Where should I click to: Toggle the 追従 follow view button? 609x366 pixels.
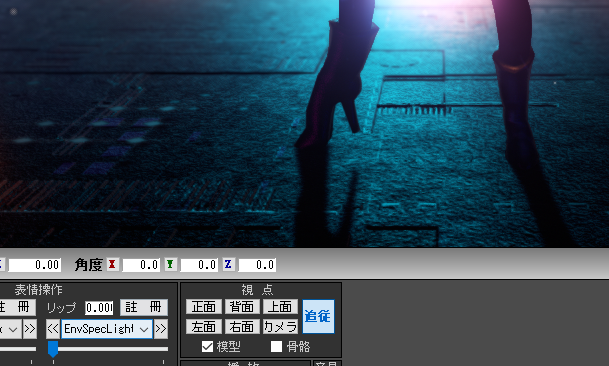(x=318, y=316)
